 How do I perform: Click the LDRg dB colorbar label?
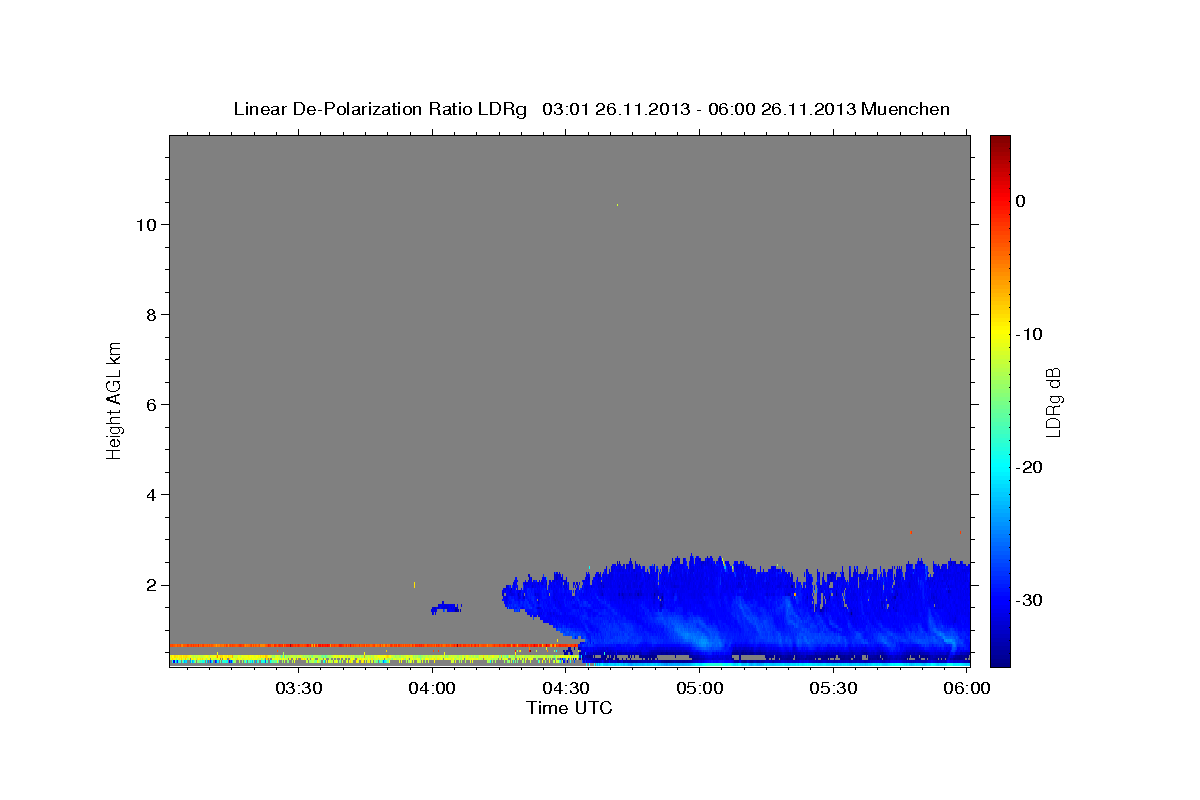click(1052, 402)
